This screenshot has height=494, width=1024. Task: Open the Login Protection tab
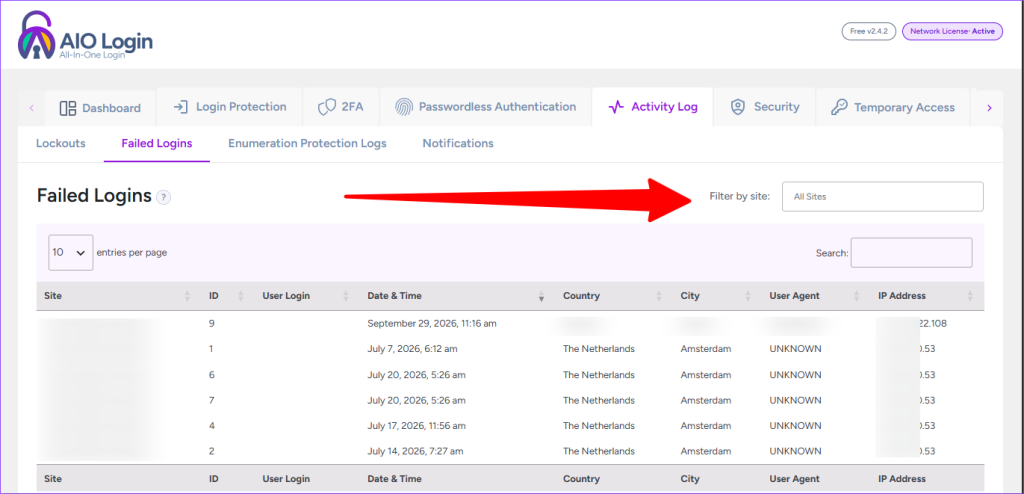230,107
